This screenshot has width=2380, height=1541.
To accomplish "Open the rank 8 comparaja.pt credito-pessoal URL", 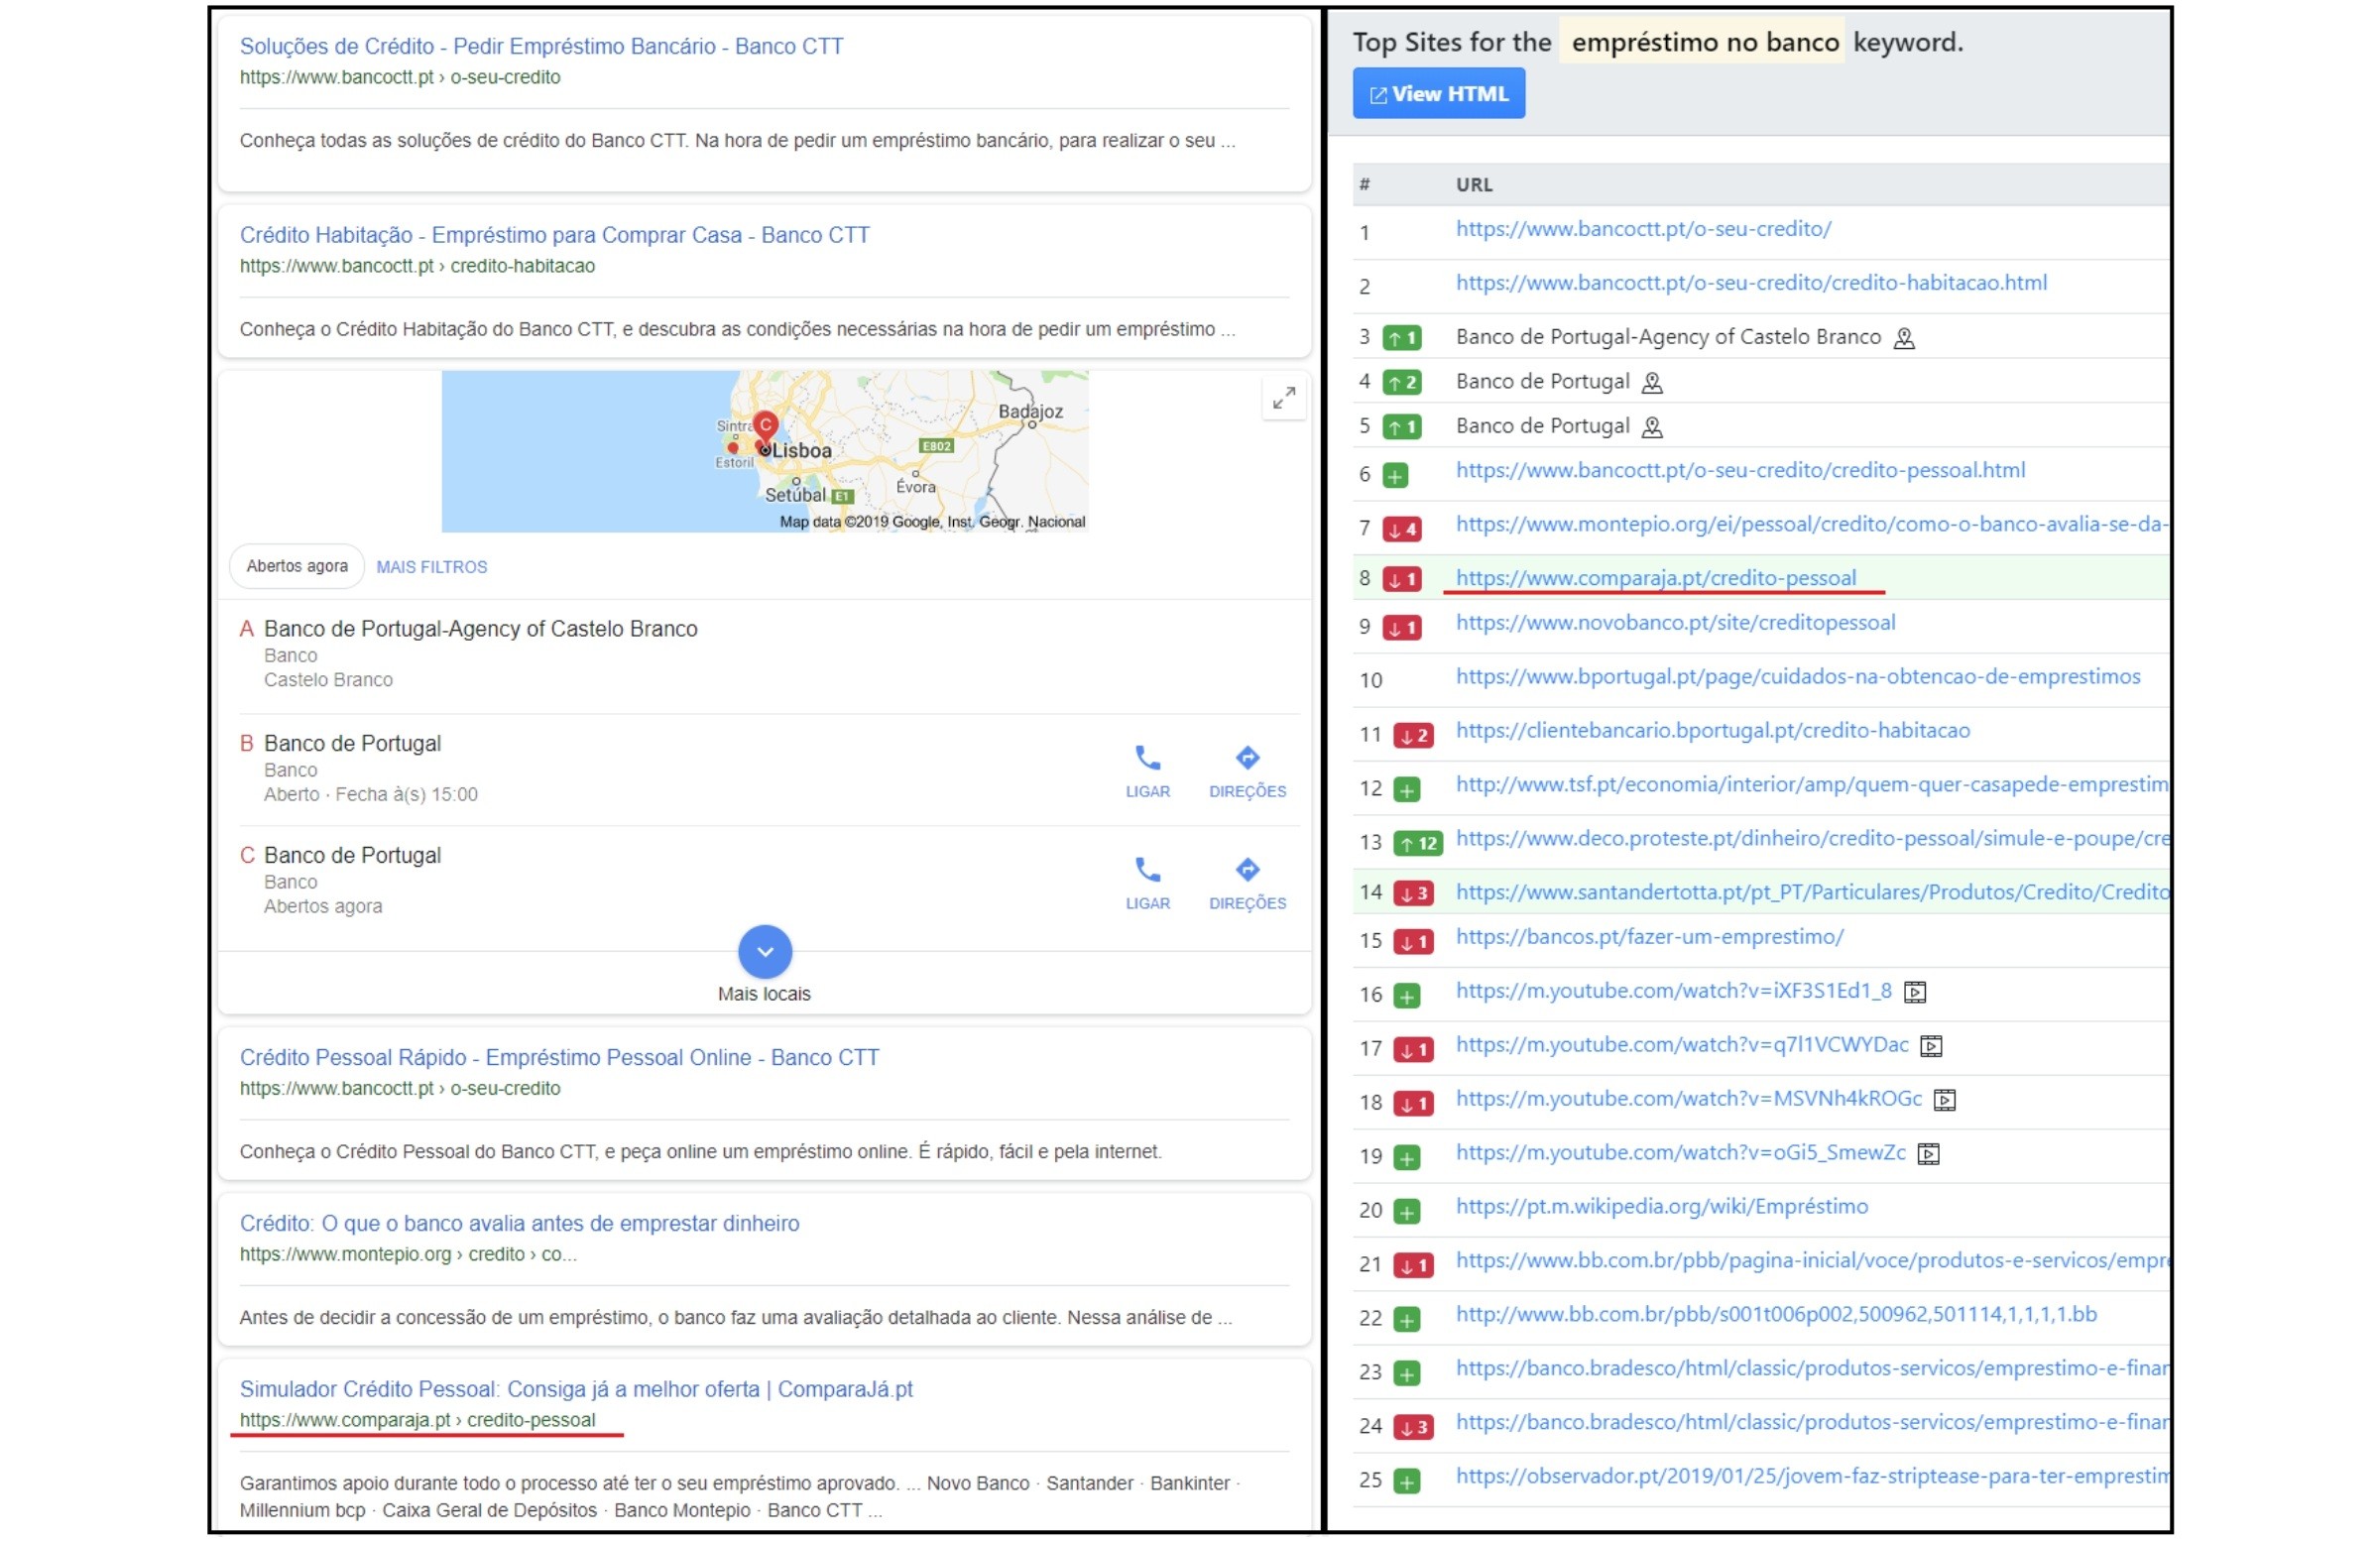I will tap(1656, 578).
